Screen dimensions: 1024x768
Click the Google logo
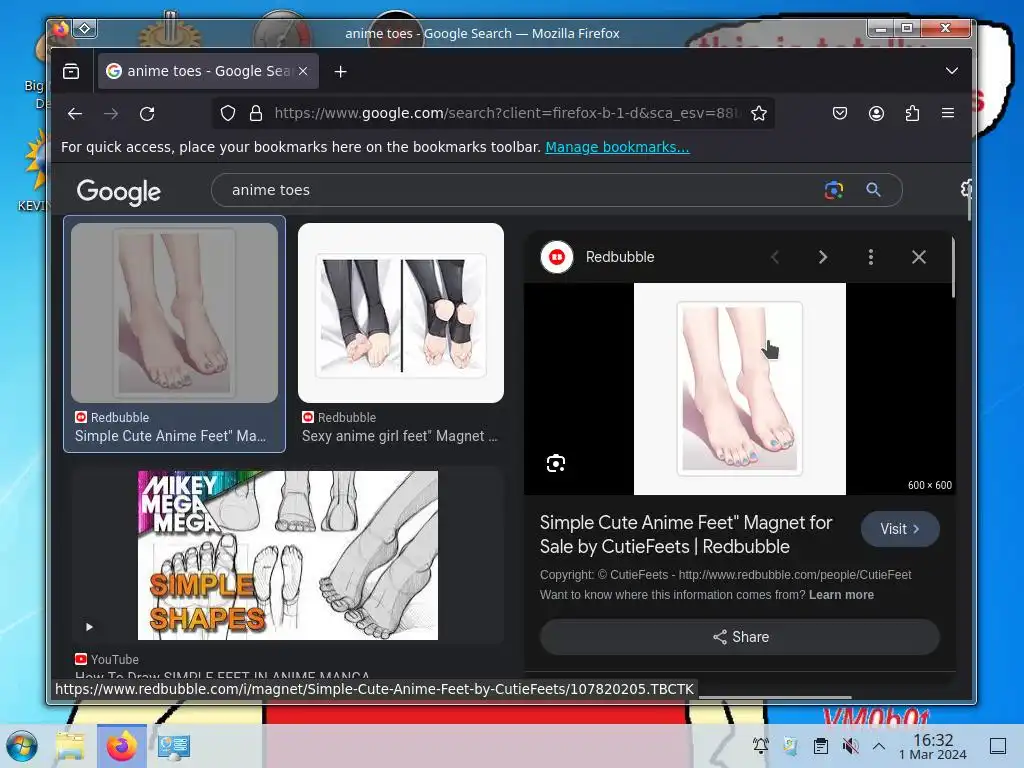point(119,191)
